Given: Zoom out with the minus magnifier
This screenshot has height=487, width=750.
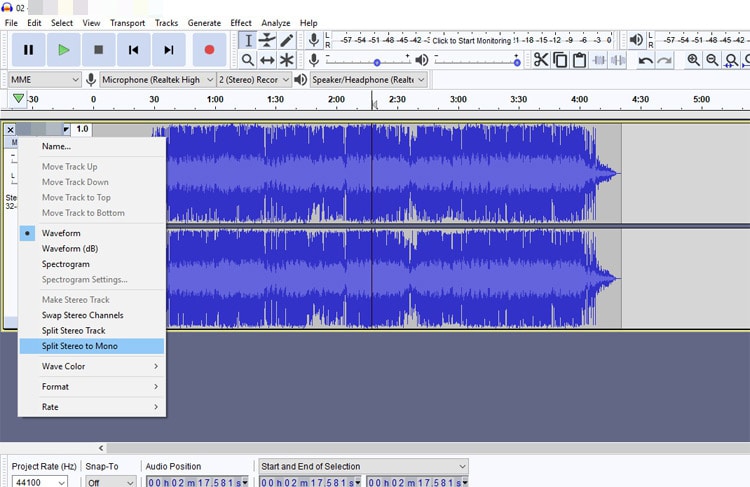Looking at the screenshot, I should (712, 60).
